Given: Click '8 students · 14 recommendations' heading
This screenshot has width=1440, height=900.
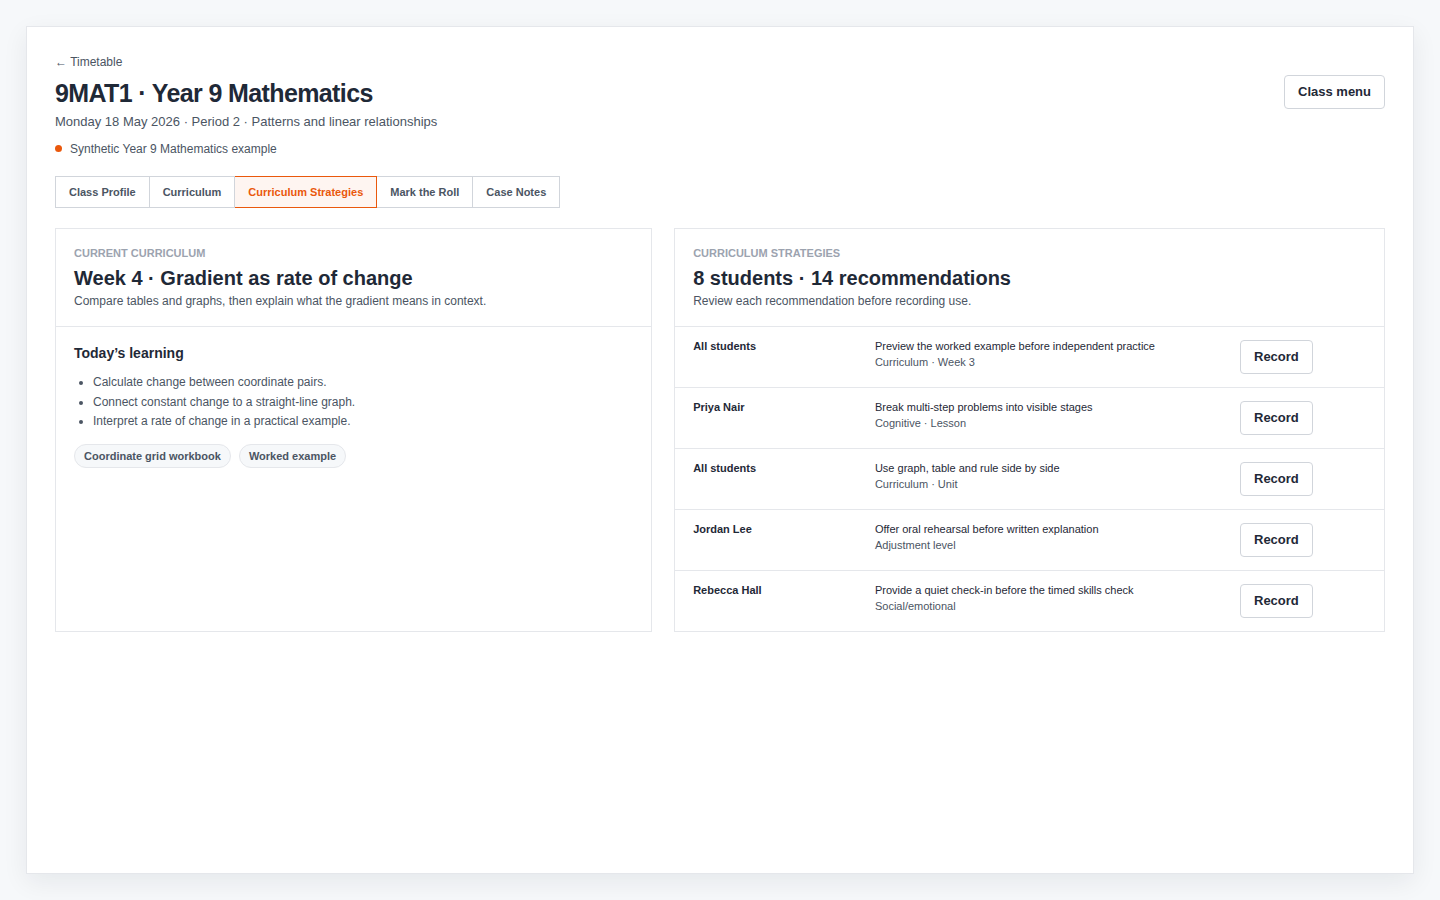Looking at the screenshot, I should coord(852,278).
